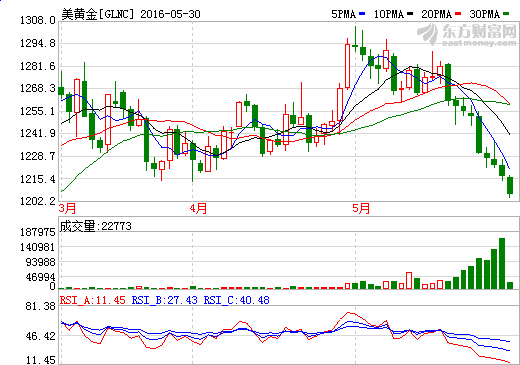
Task: Click the 1255.1 price axis label
Action: pos(38,111)
